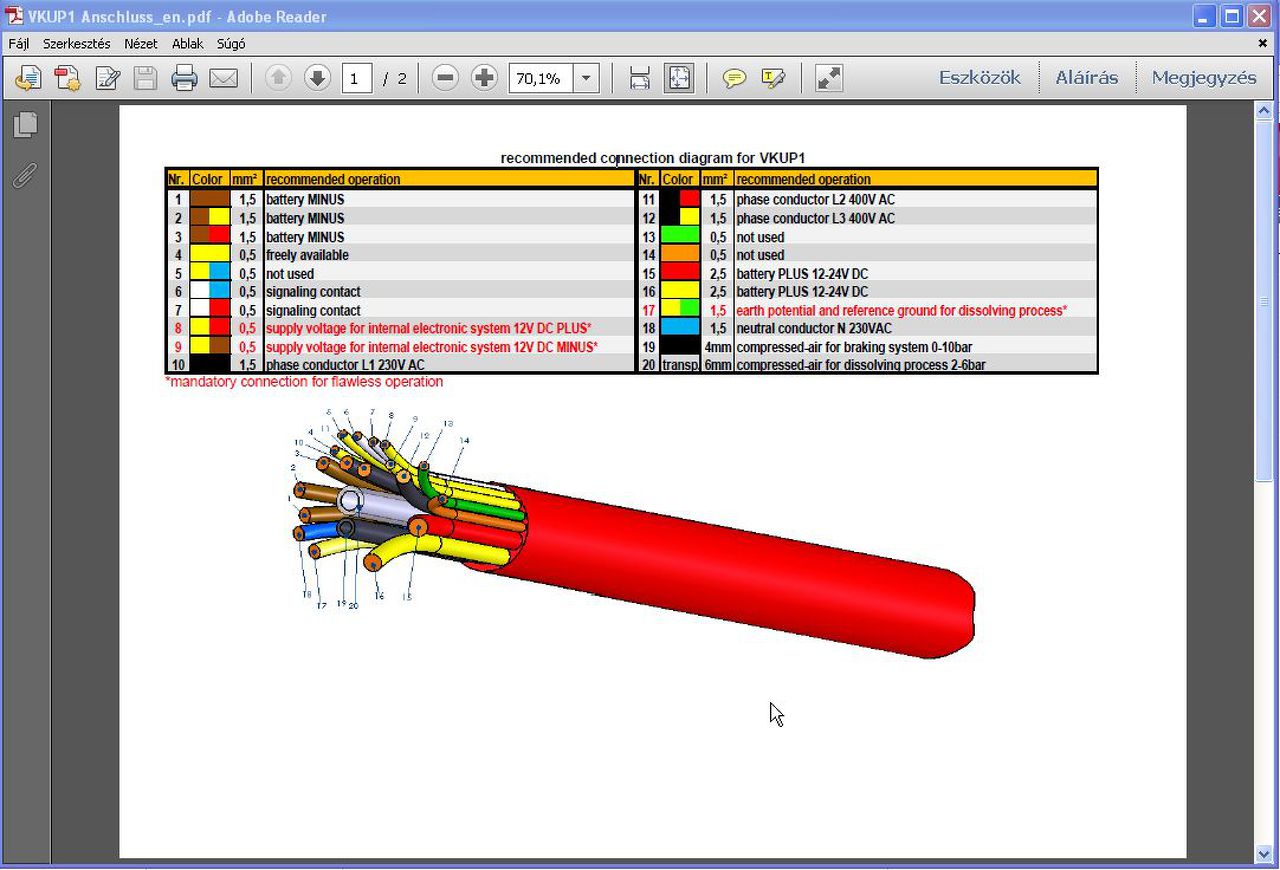The height and width of the screenshot is (870, 1280).
Task: Open the Súgó menu
Action: click(231, 44)
